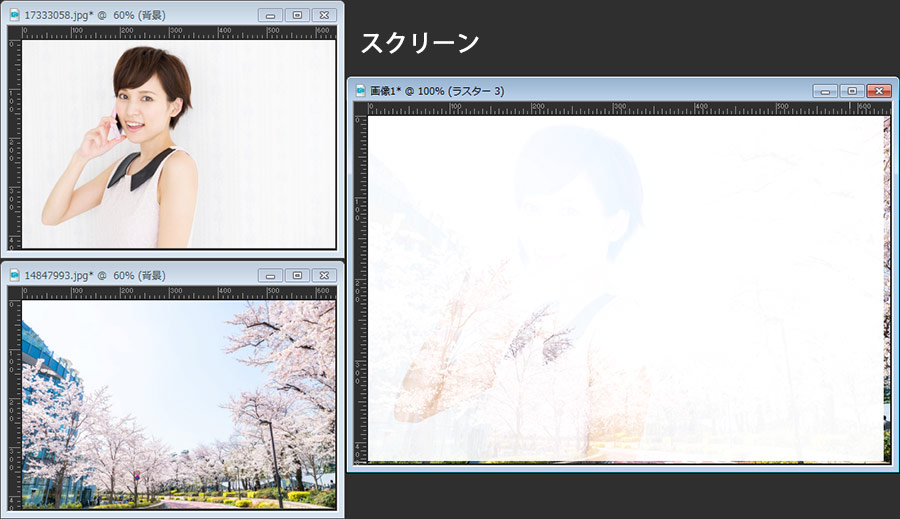Close the 画像1 window with red X

click(879, 91)
